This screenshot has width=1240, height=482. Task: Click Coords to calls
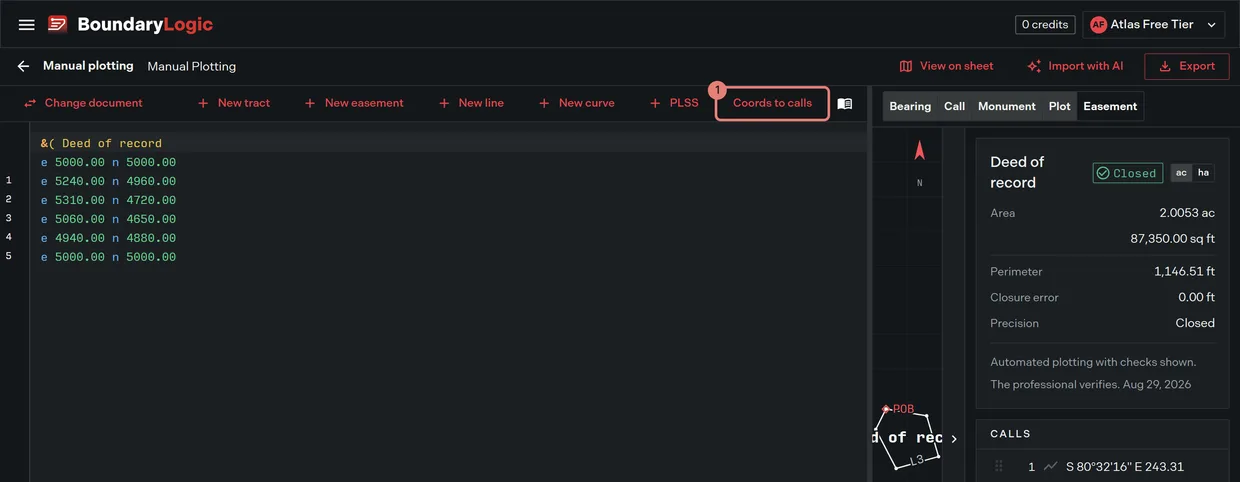click(772, 103)
